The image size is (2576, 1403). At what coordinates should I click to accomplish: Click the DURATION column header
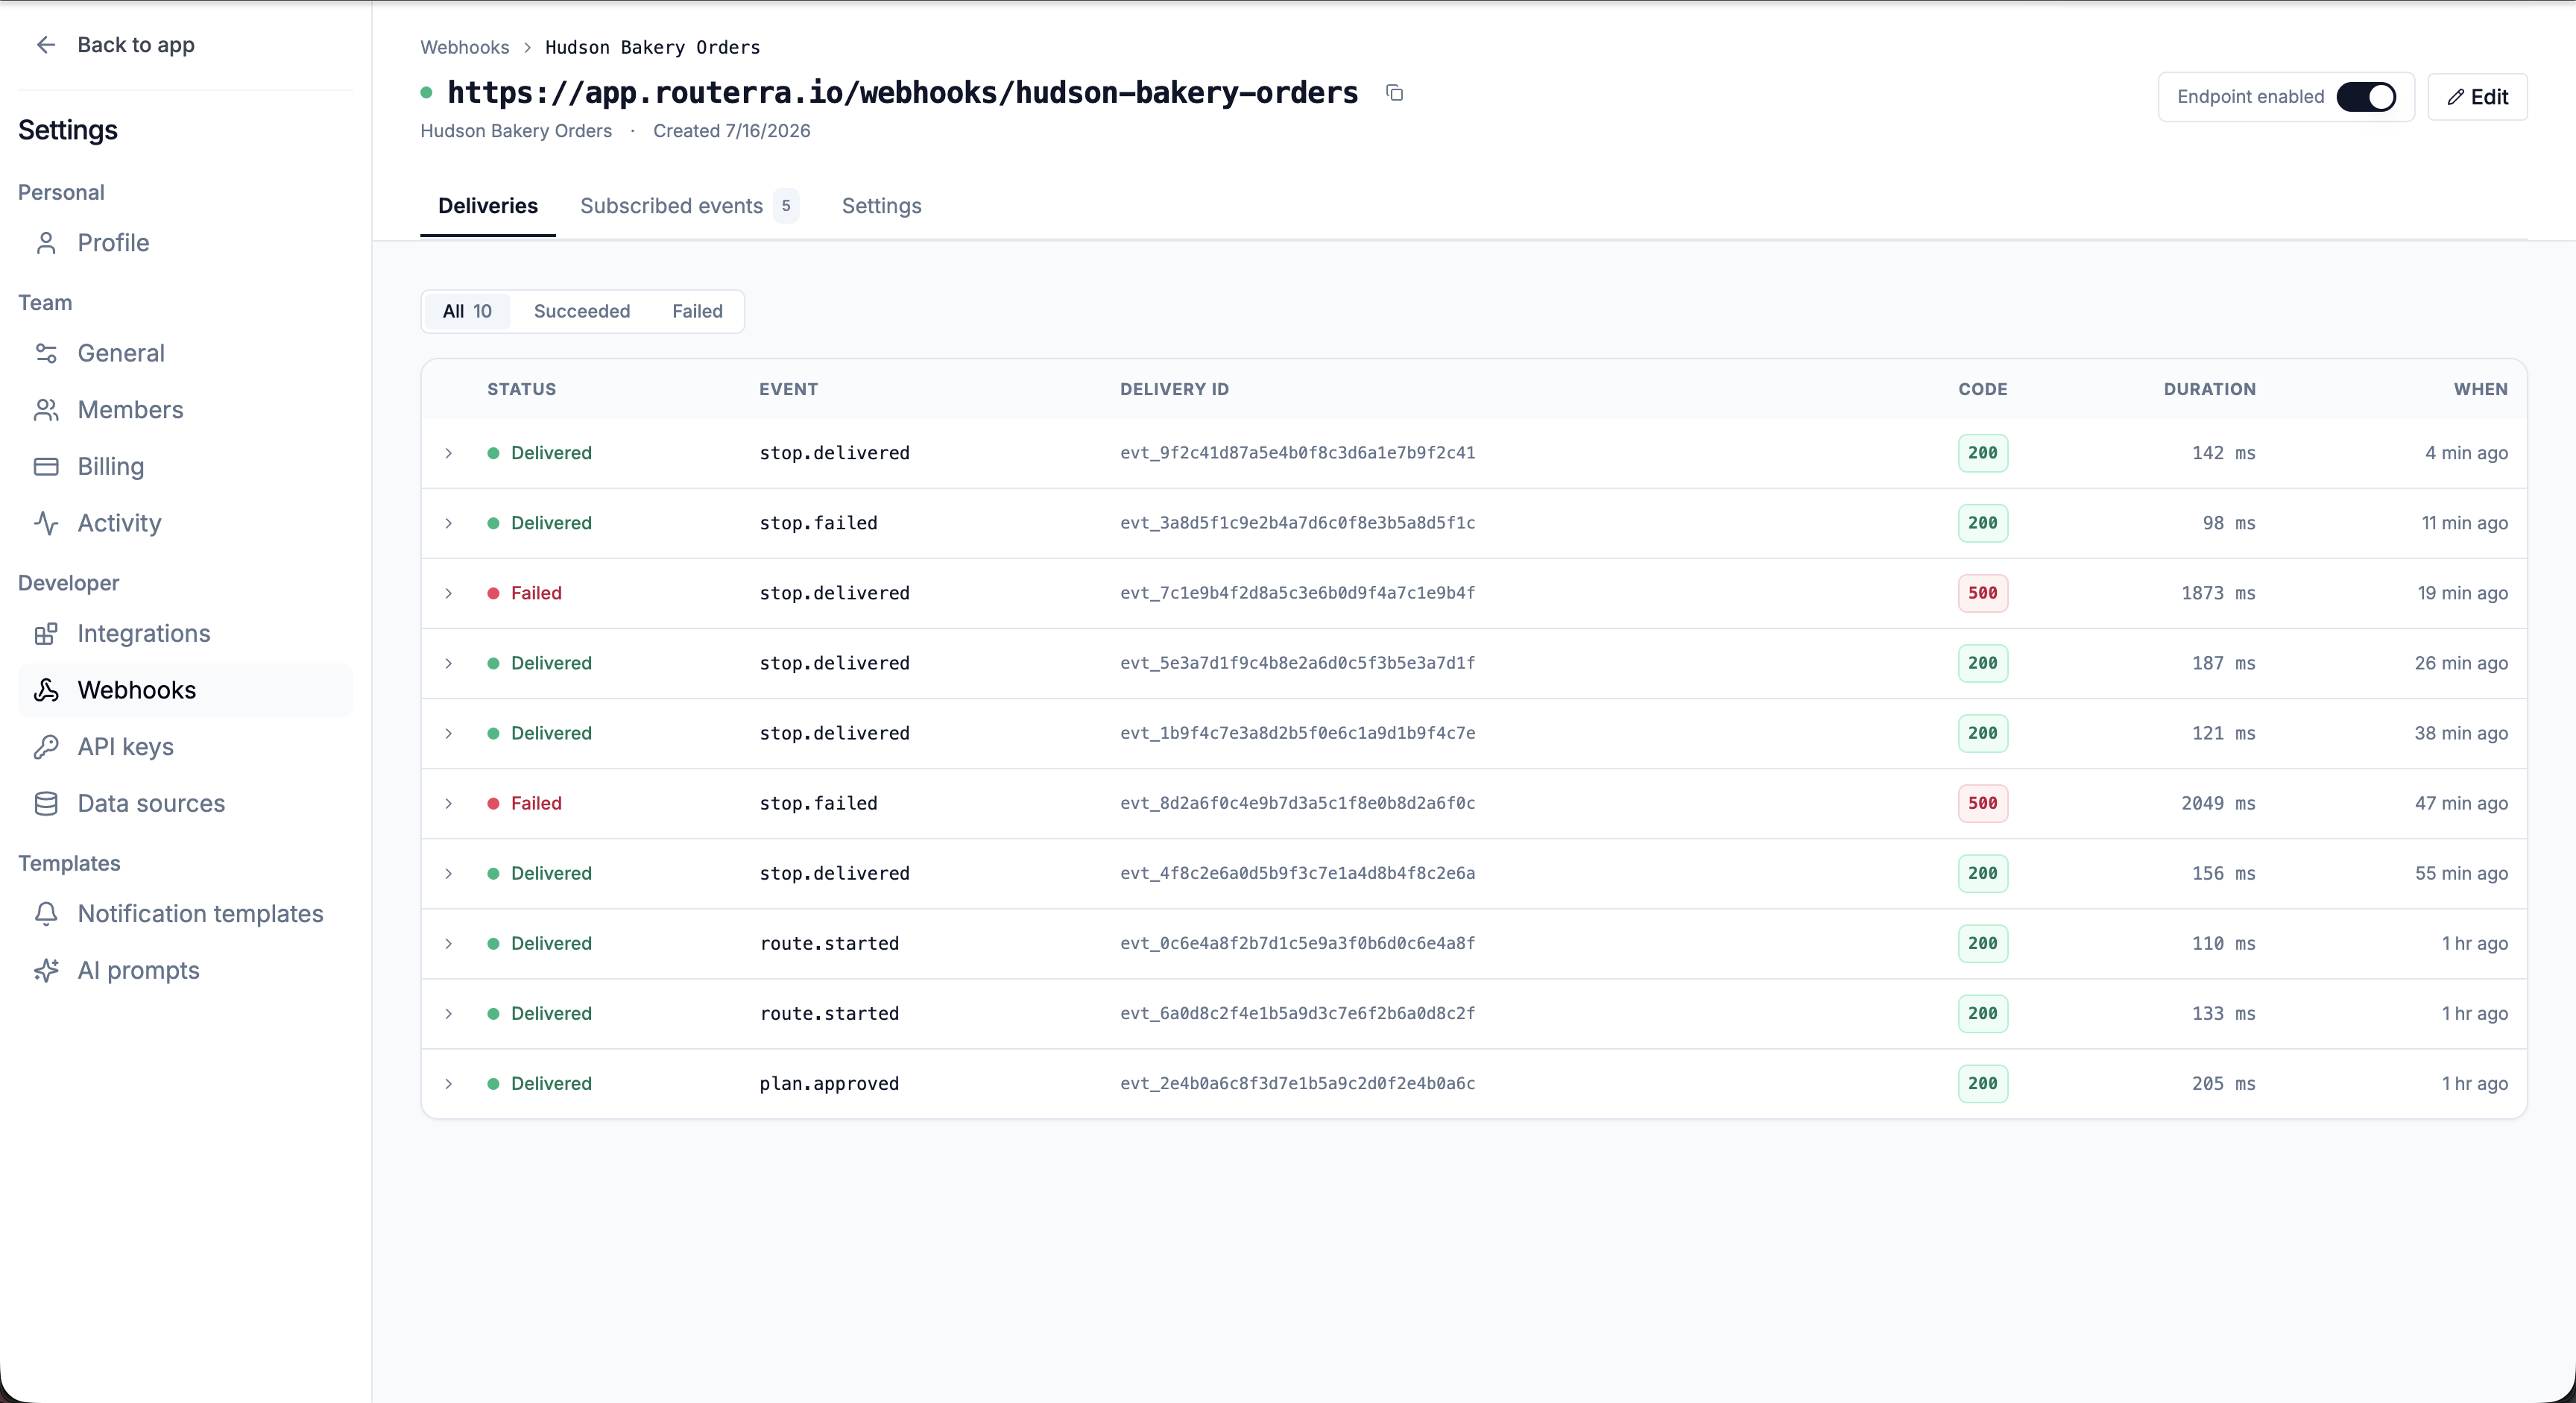pyautogui.click(x=2210, y=389)
